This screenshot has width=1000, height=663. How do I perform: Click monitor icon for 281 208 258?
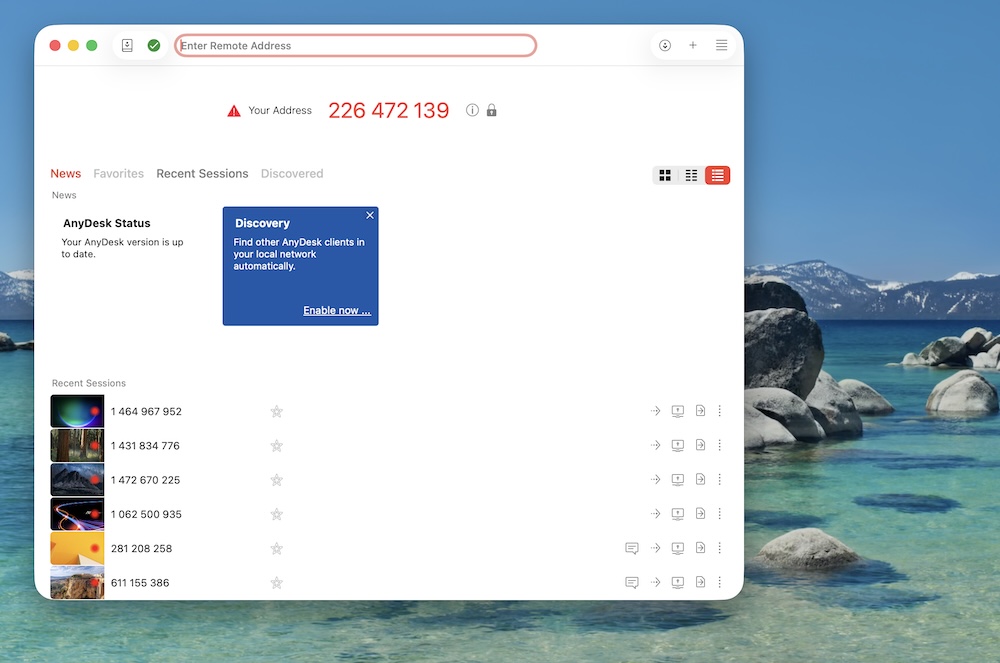678,548
